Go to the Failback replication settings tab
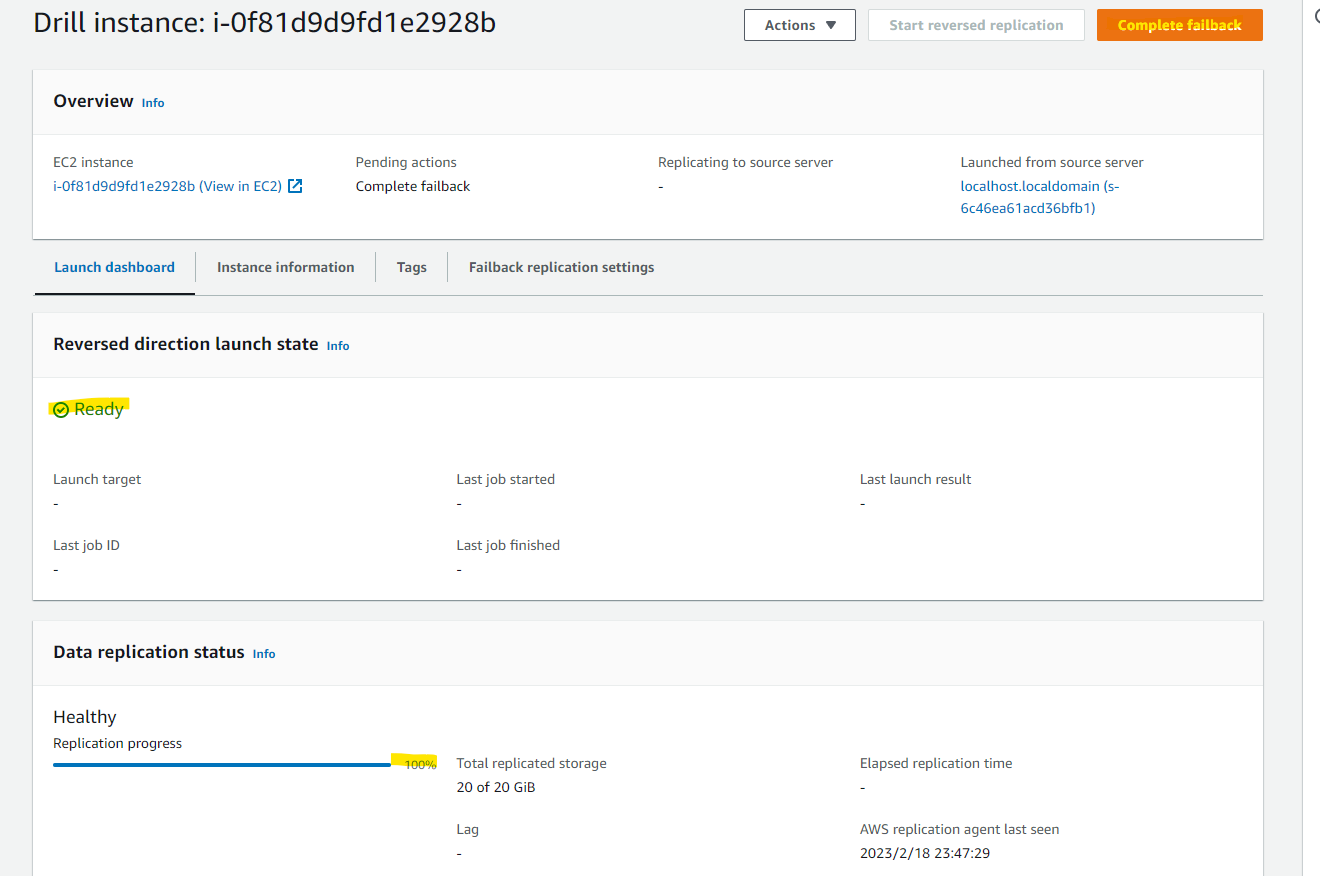This screenshot has width=1320, height=876. [x=562, y=267]
